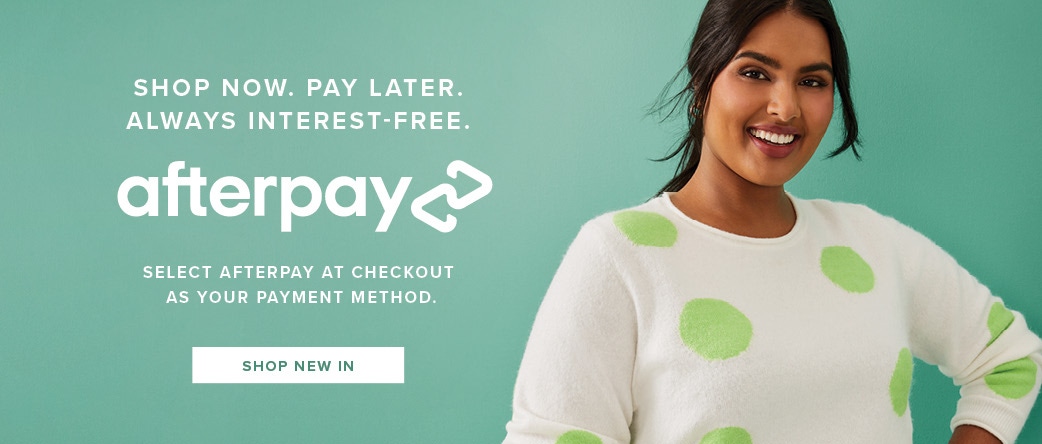Click the green dot near the right collarbone
This screenshot has width=1042, height=444.
[x=847, y=269]
